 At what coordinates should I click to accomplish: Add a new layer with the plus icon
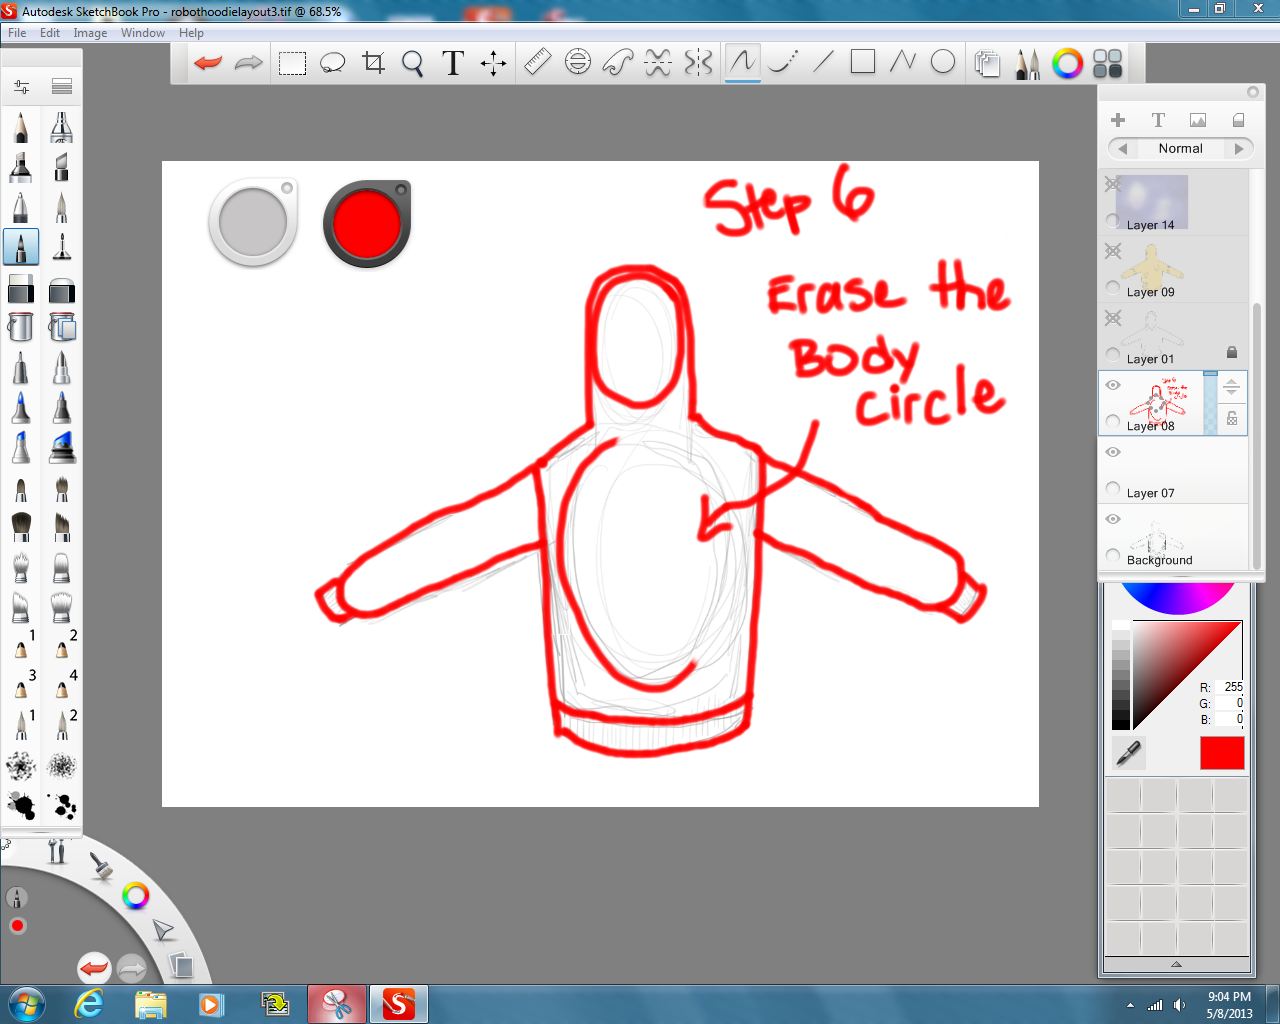(1117, 119)
